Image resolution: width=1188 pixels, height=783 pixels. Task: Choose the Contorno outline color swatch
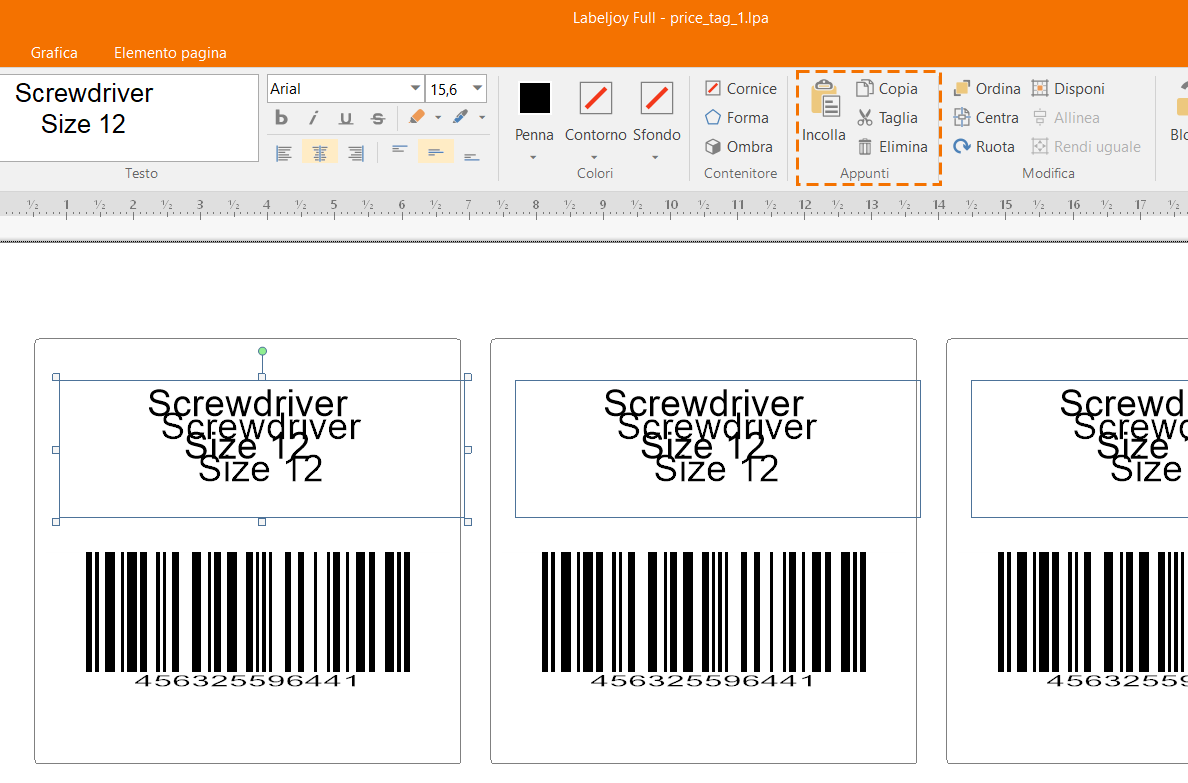(596, 99)
